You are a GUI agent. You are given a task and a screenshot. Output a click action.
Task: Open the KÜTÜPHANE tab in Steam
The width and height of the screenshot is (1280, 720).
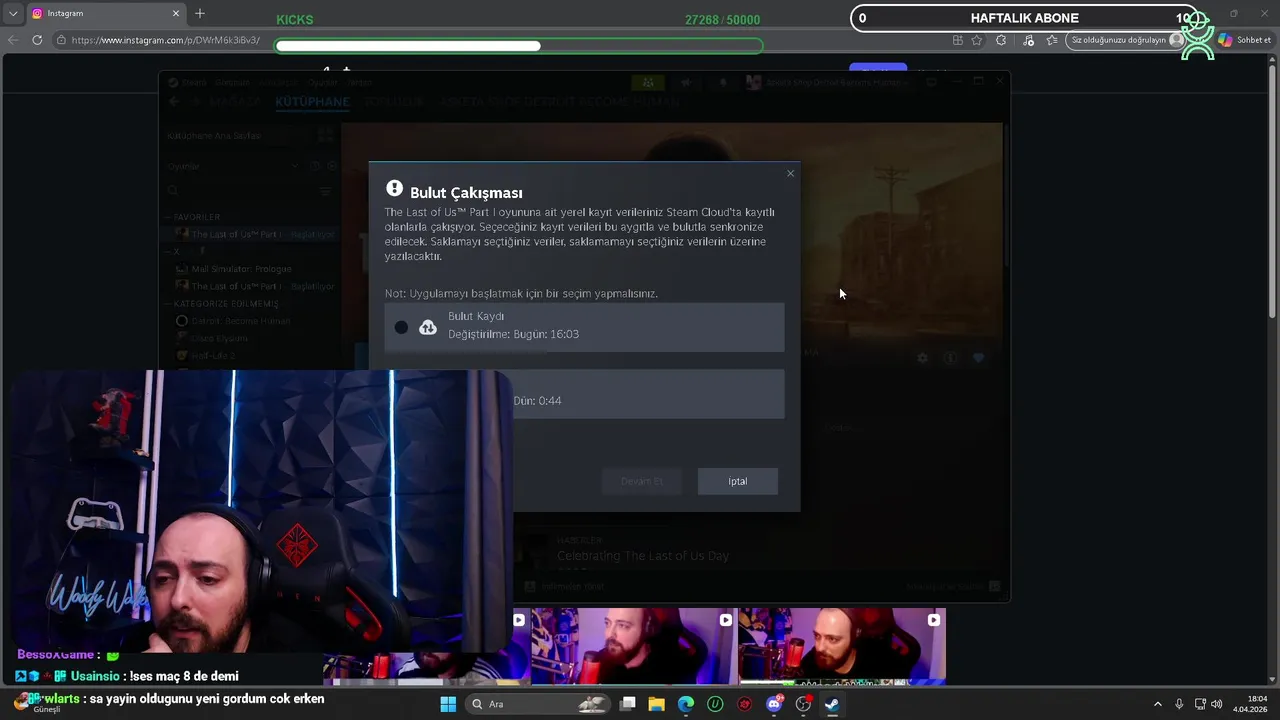(312, 101)
